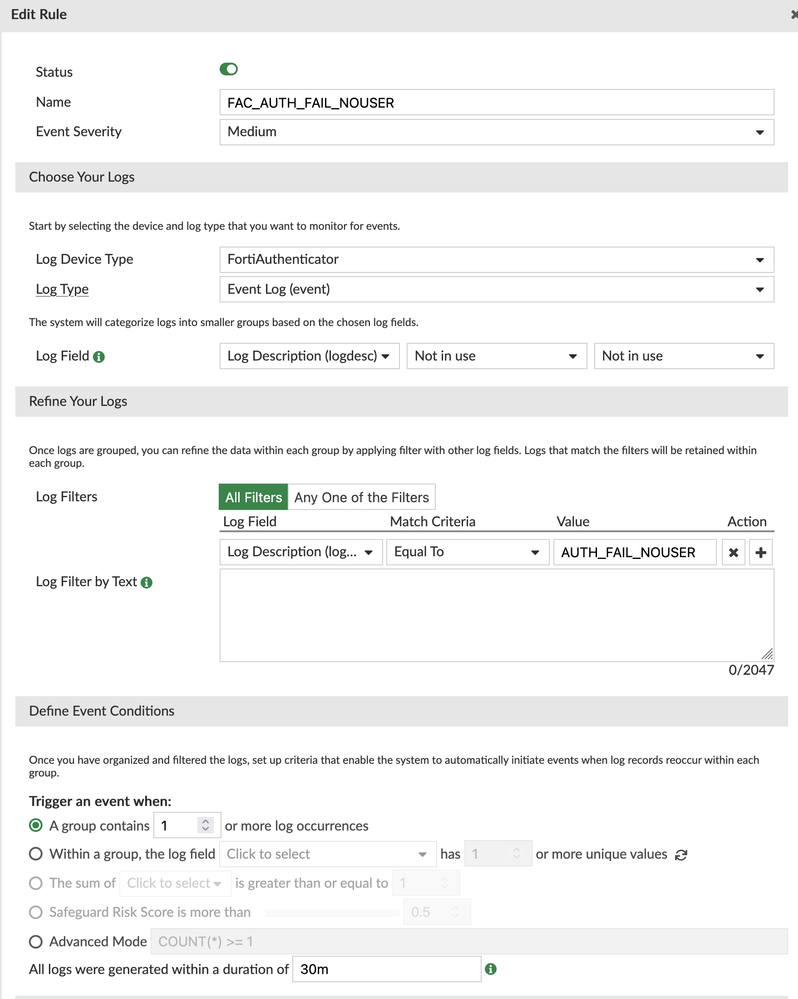Toggle the rule Status switch
Viewport: 798px width, 999px height.
point(229,70)
